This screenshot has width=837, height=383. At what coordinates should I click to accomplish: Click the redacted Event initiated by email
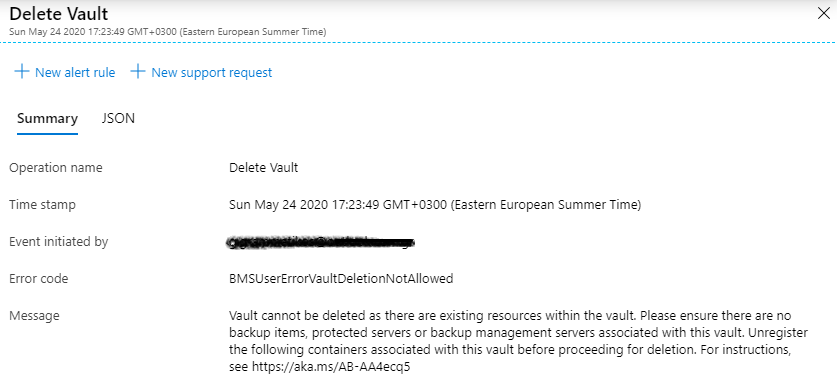click(321, 243)
